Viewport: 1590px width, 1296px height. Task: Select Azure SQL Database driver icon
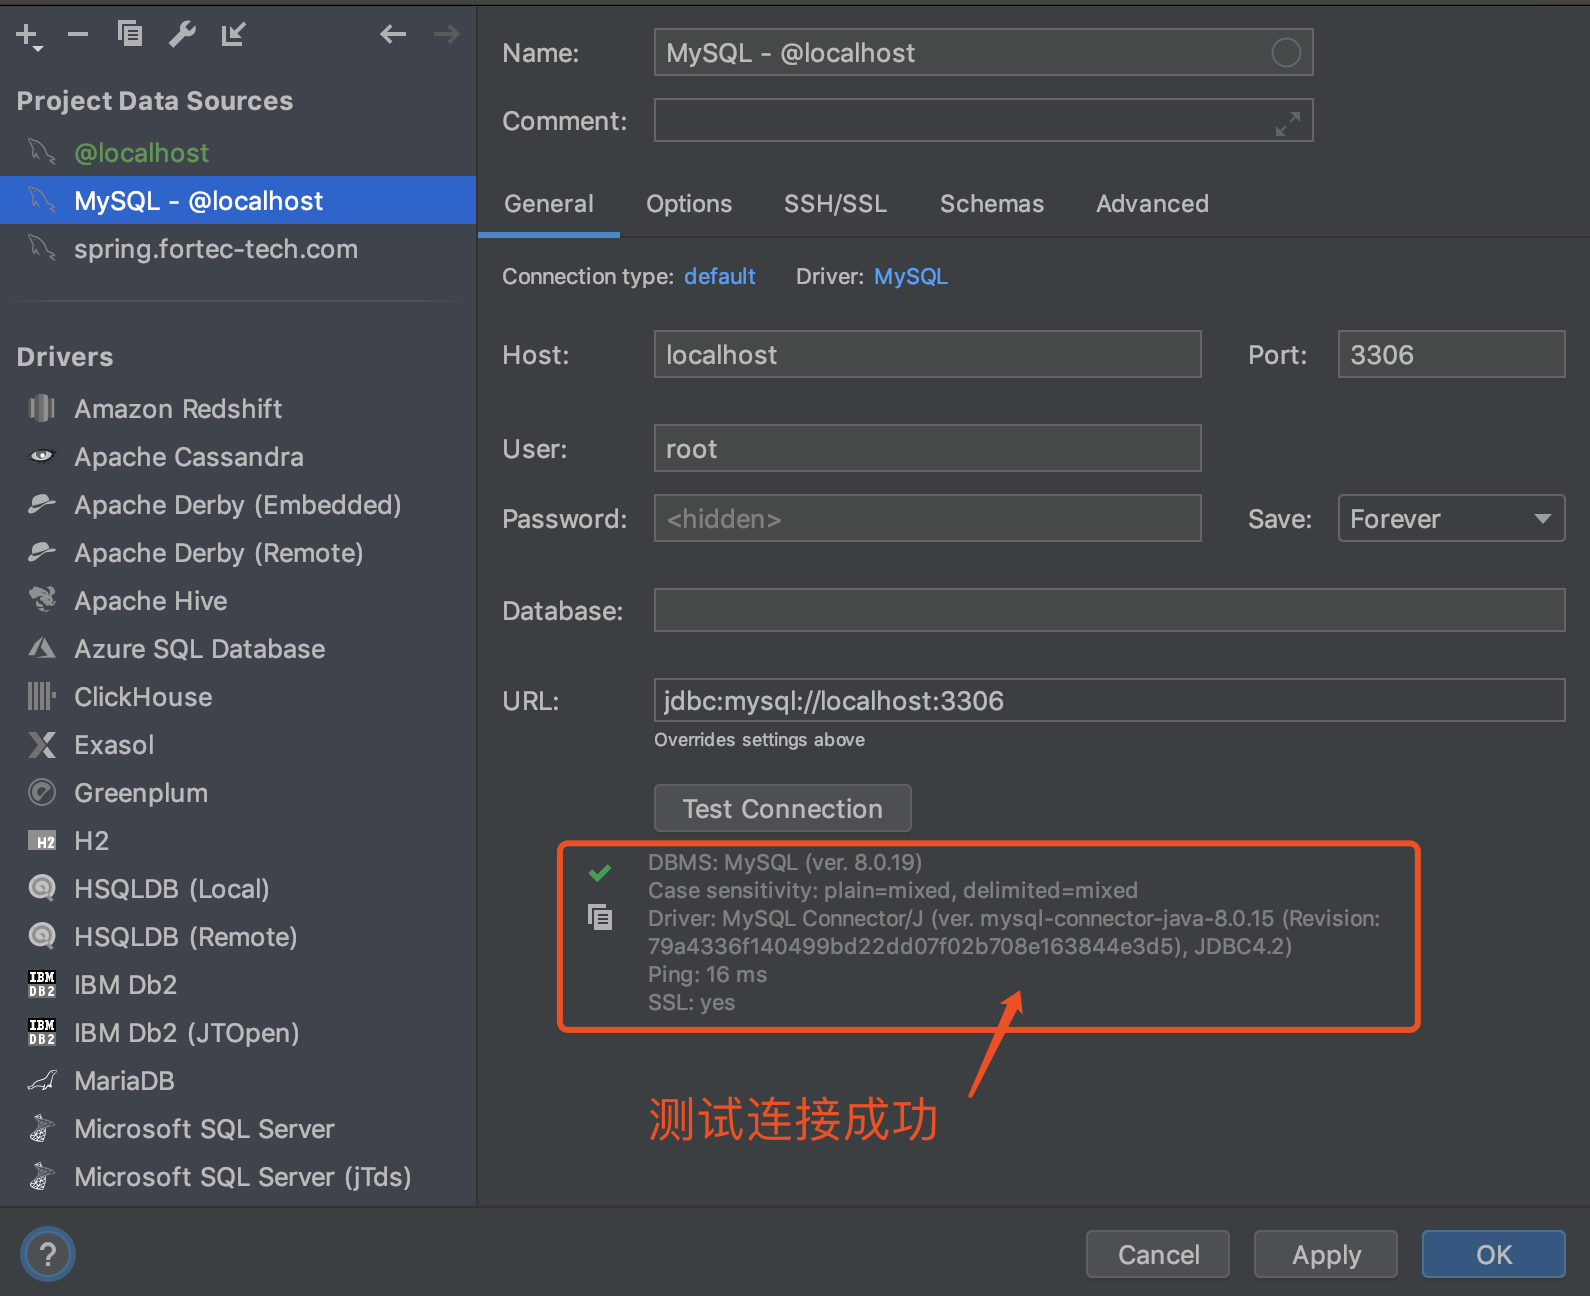tap(42, 648)
